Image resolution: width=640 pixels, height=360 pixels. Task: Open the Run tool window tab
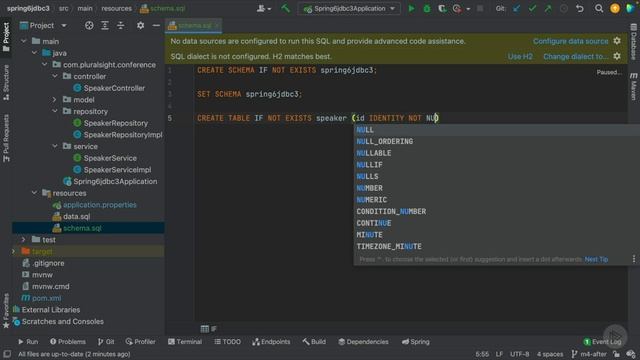pos(28,342)
